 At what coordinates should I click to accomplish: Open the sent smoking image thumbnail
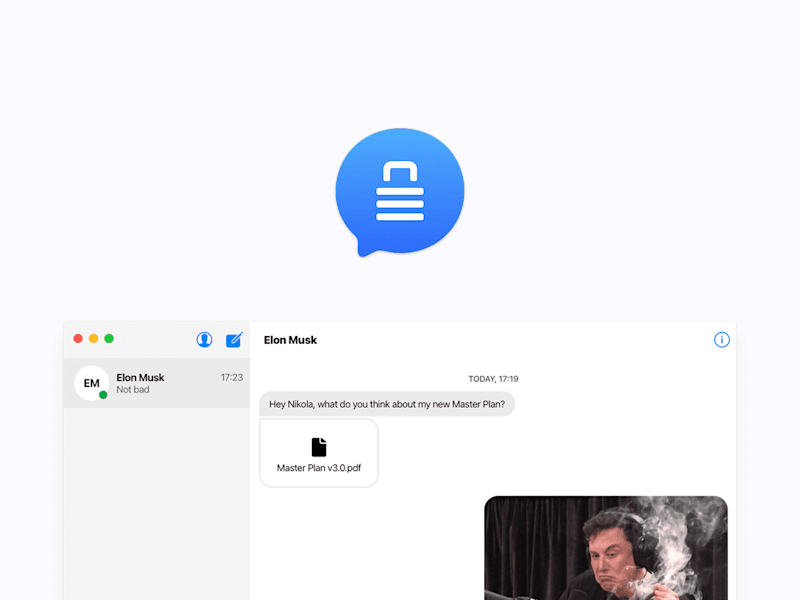606,548
